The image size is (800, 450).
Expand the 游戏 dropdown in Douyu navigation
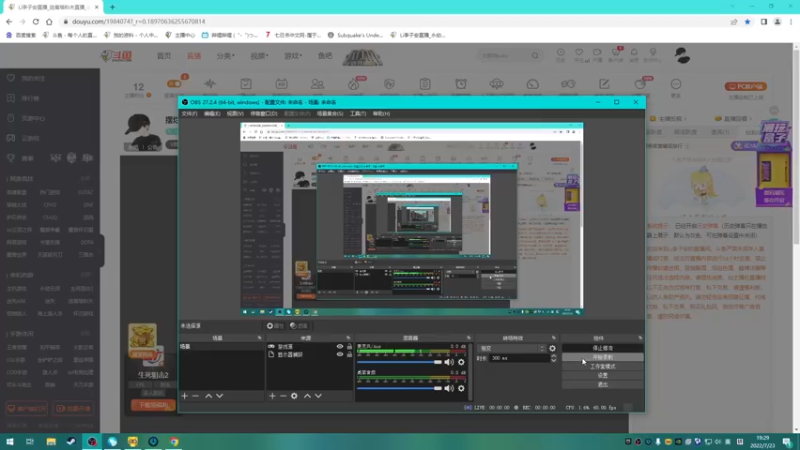click(293, 56)
